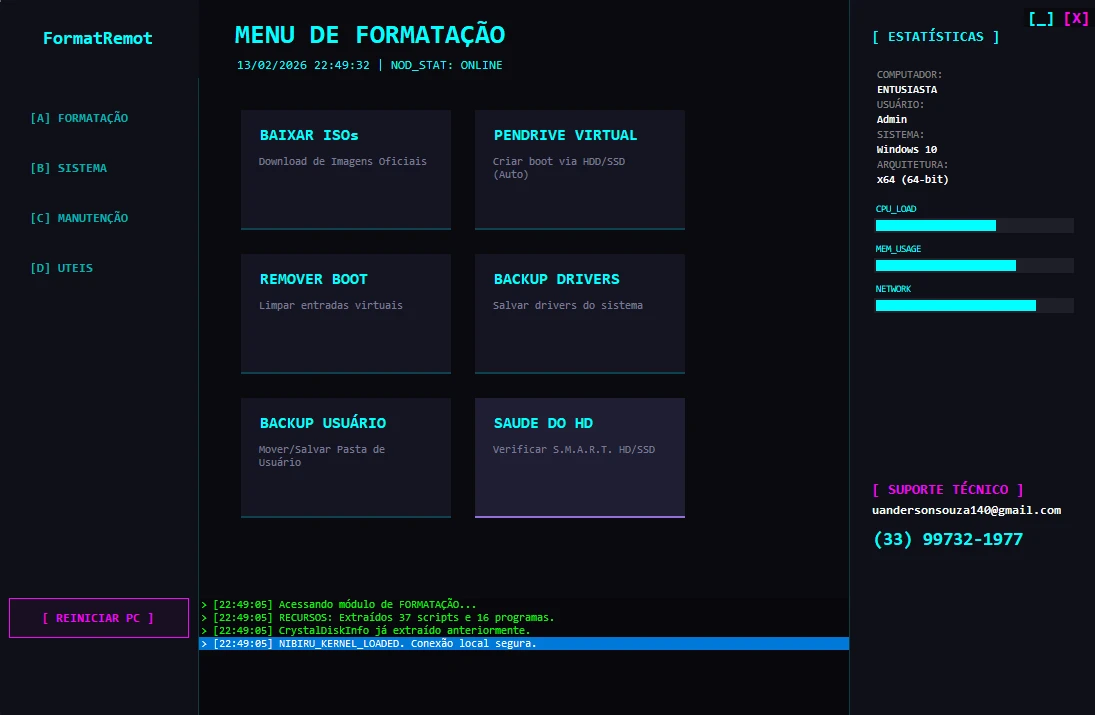Click the MEM_USAGE bar
This screenshot has width=1095, height=715.
[974, 265]
